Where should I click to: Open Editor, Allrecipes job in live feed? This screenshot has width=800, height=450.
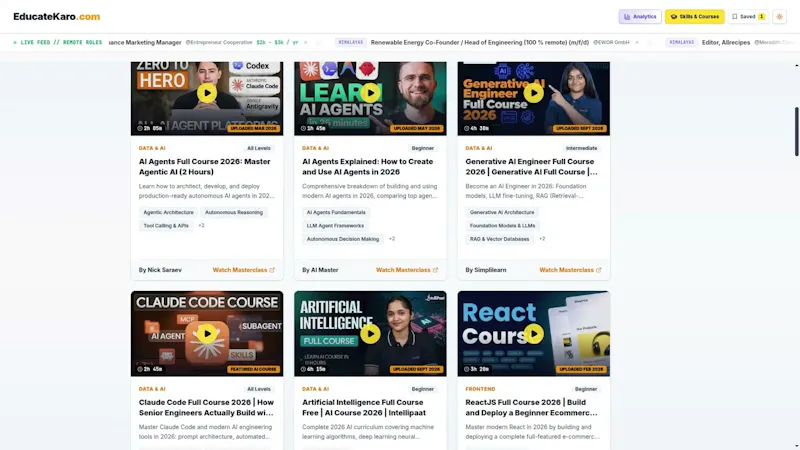tap(726, 42)
